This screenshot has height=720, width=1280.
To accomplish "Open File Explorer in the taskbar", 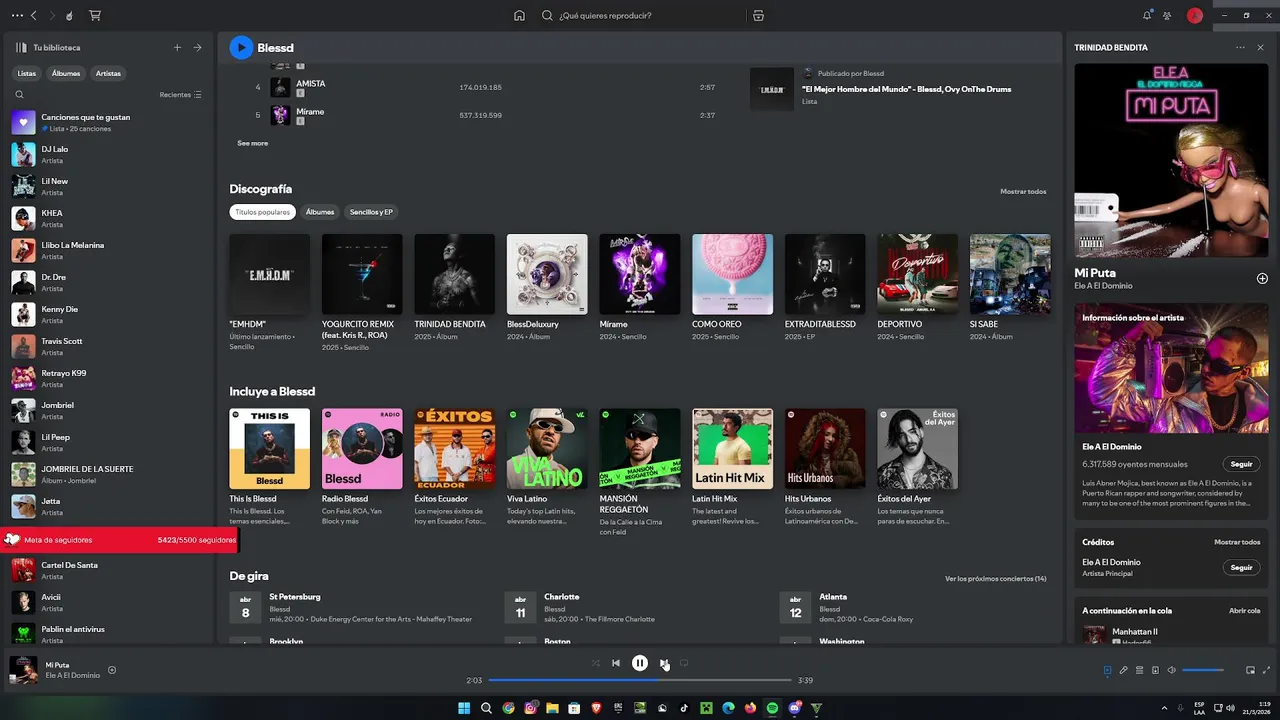I will [x=552, y=708].
